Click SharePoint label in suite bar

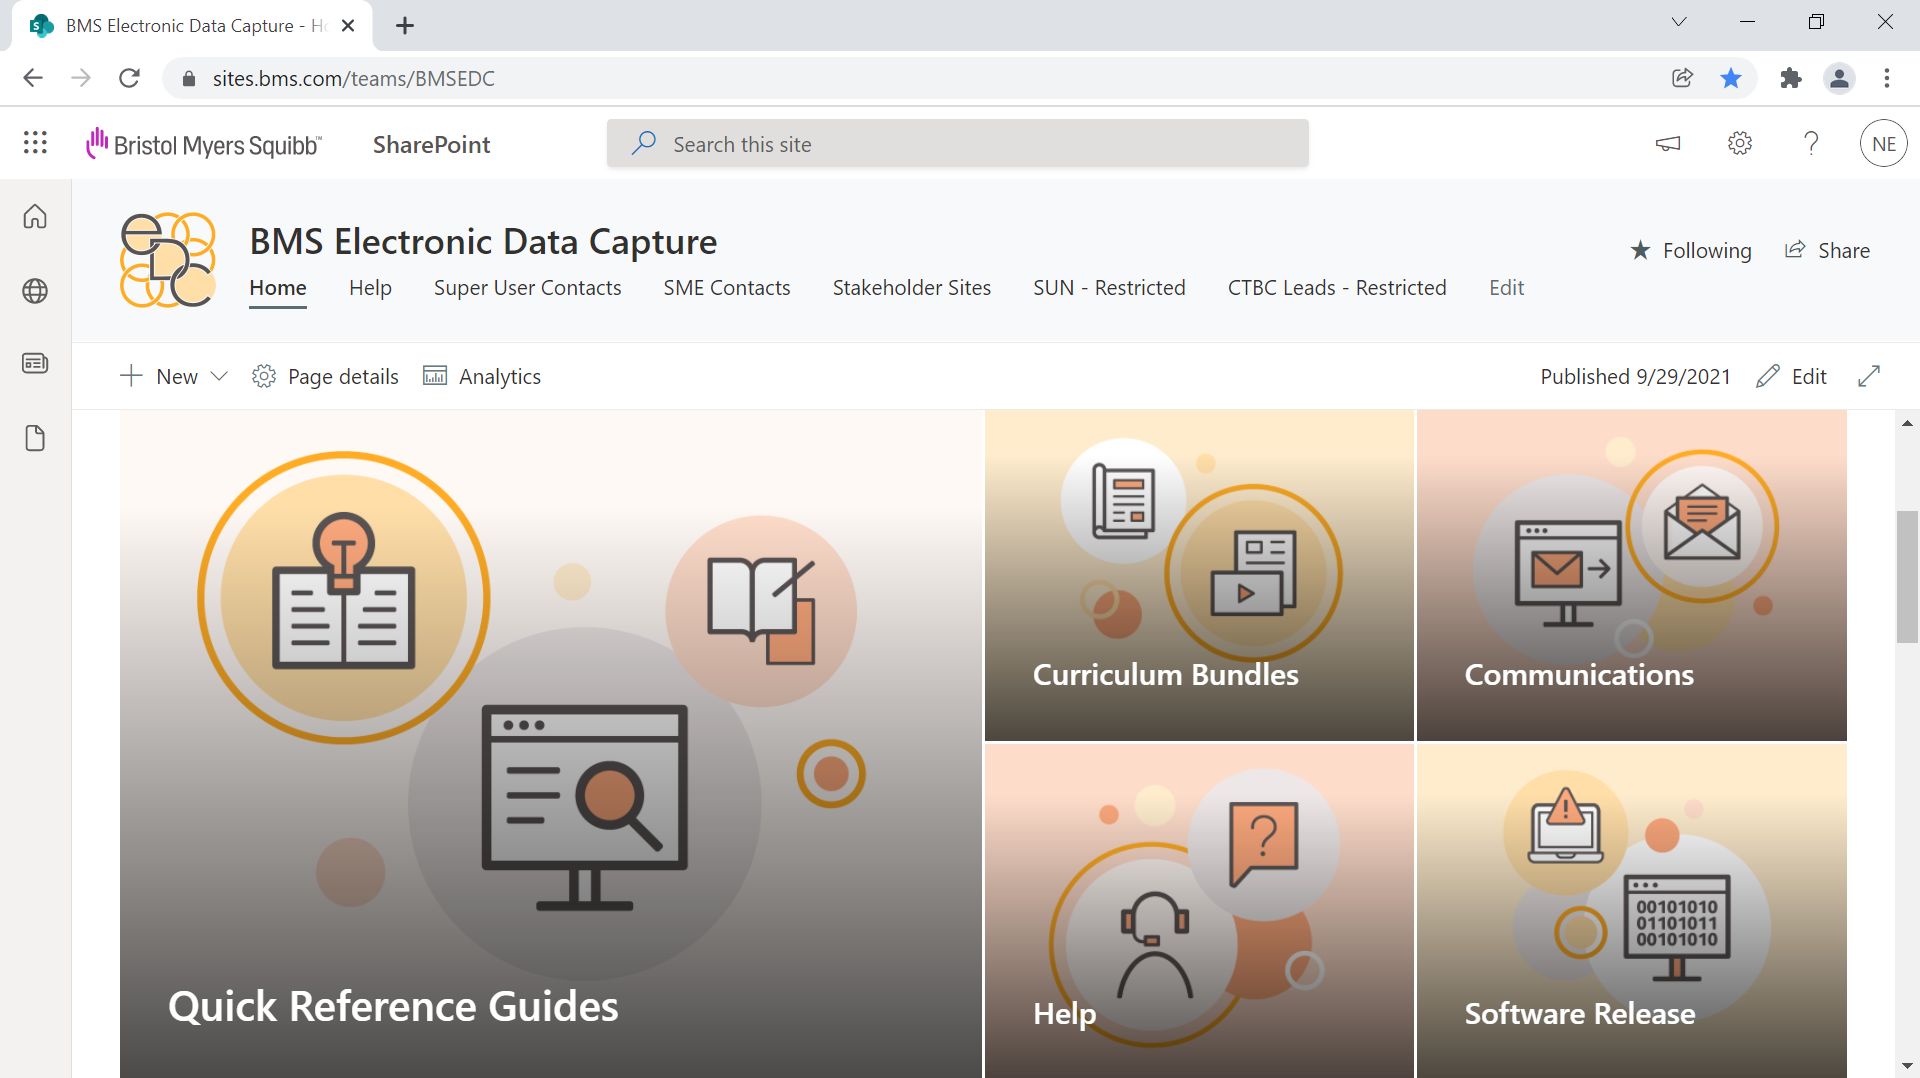click(431, 144)
